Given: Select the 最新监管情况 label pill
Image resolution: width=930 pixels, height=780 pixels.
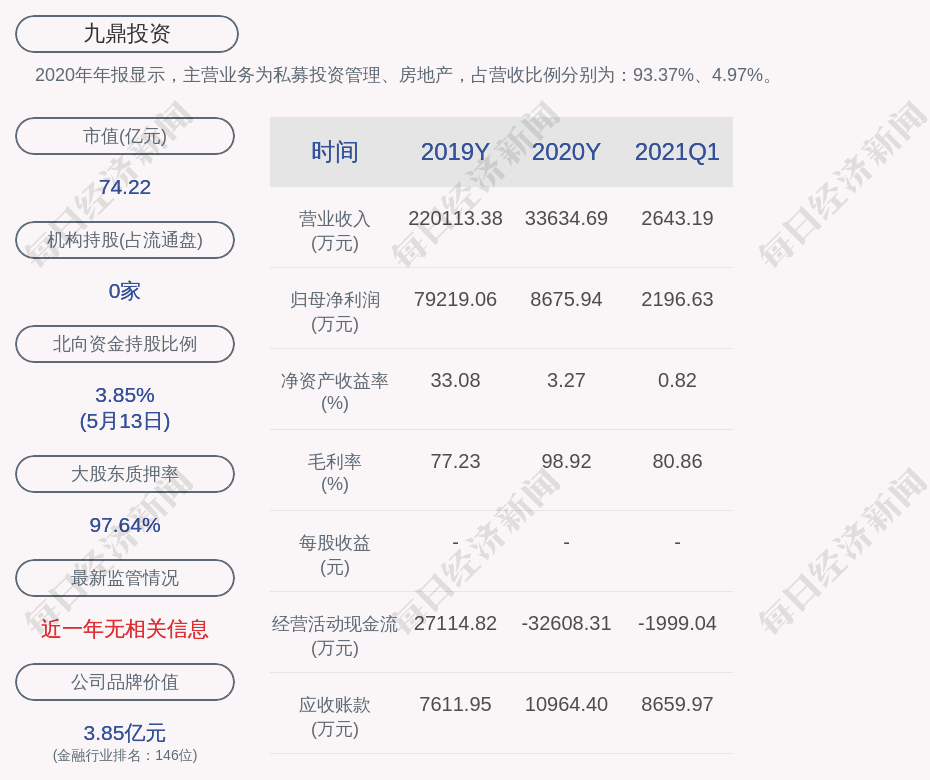Looking at the screenshot, I should 125,578.
